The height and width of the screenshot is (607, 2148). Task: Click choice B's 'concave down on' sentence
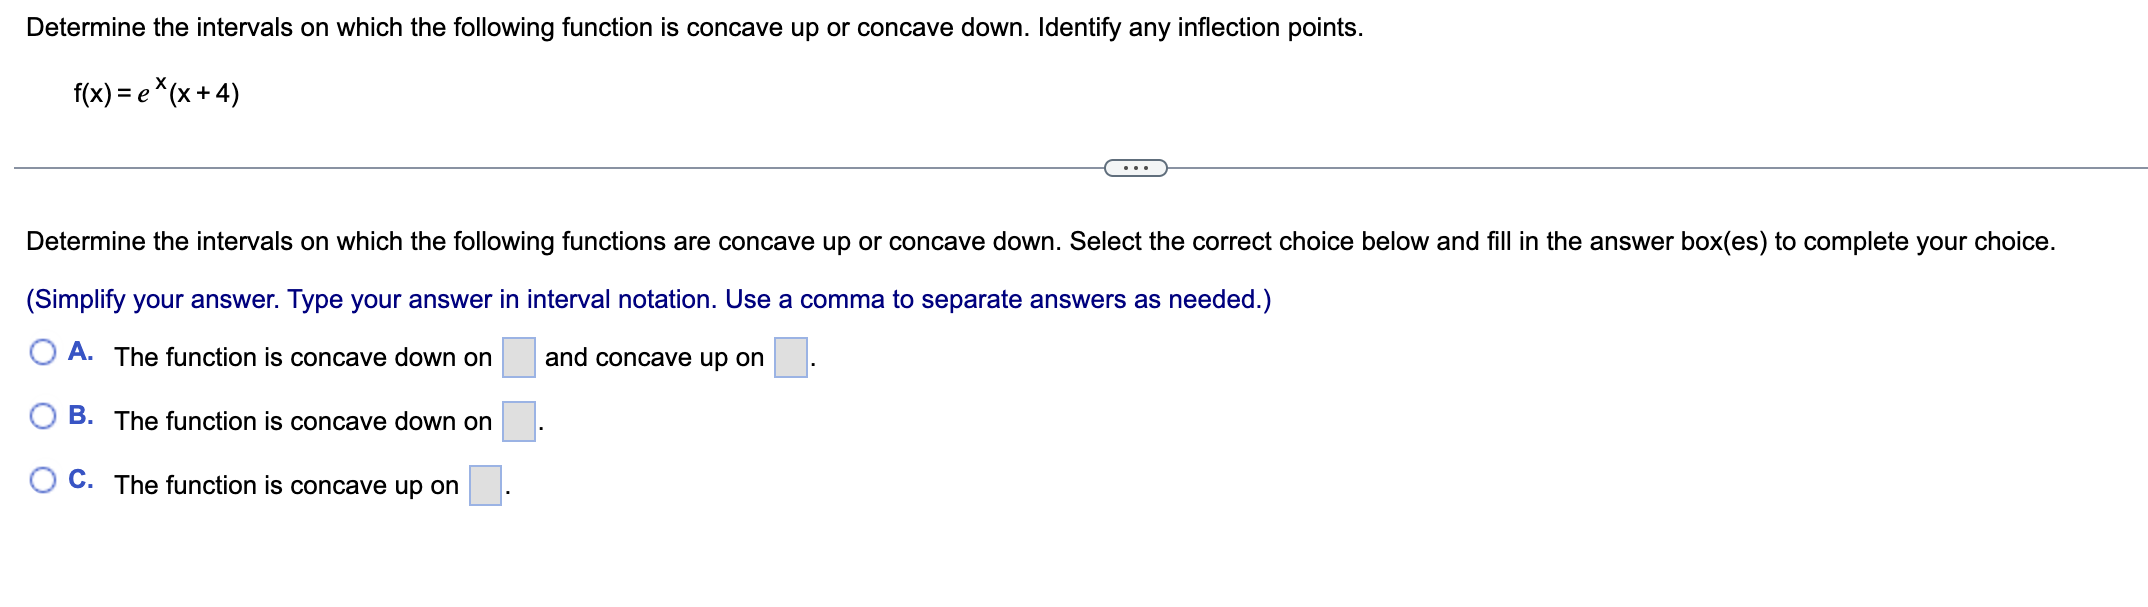(x=303, y=421)
